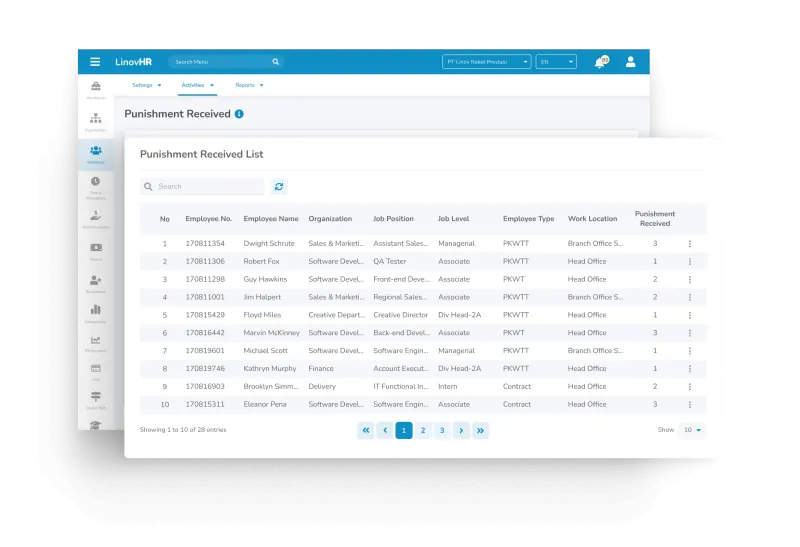Sort by Work Location column header
The height and width of the screenshot is (547, 800).
pos(592,218)
